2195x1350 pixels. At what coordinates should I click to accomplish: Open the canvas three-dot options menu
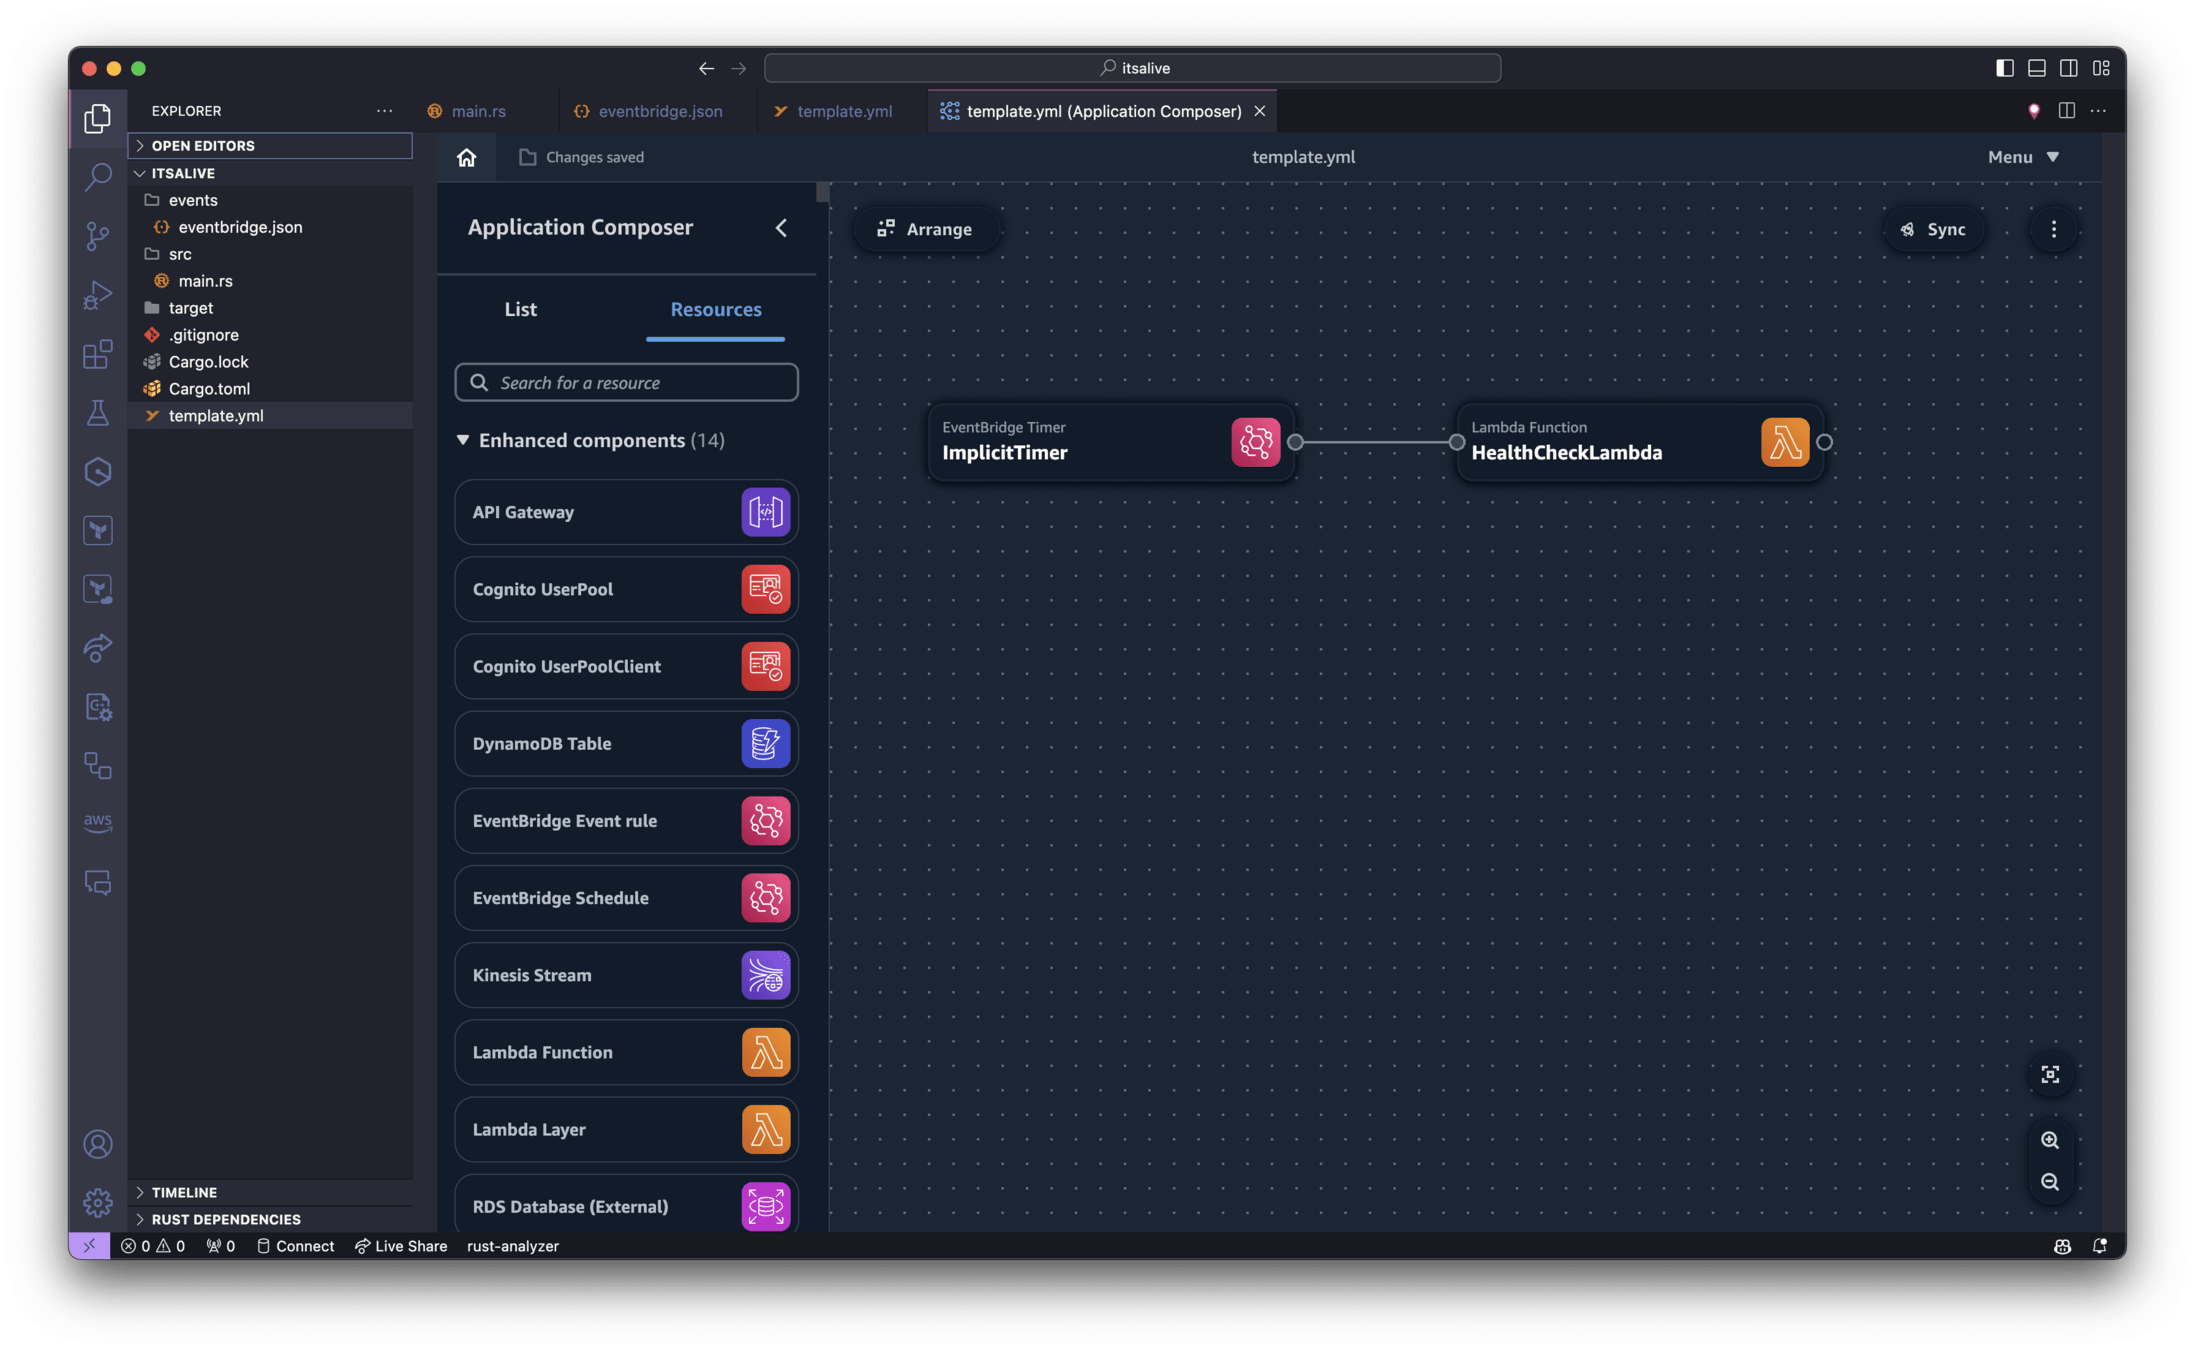click(x=2054, y=229)
